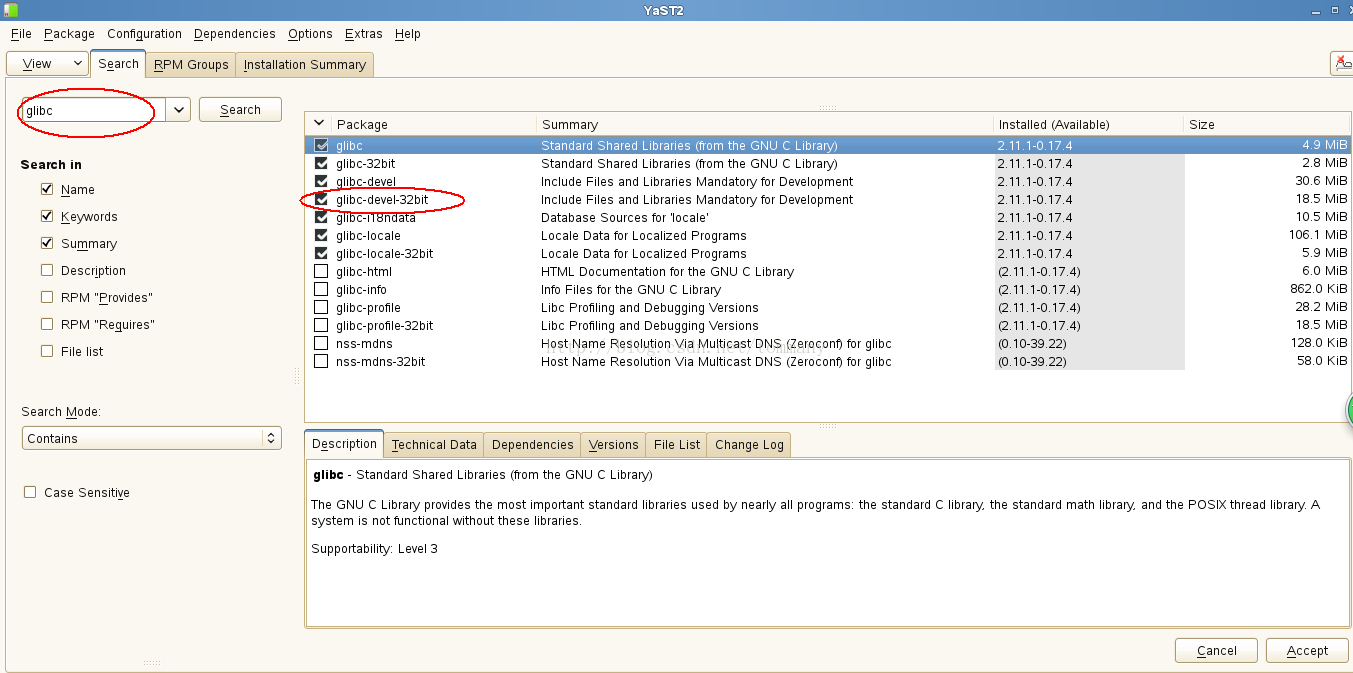Open the status header column dropdown arrow

319,124
